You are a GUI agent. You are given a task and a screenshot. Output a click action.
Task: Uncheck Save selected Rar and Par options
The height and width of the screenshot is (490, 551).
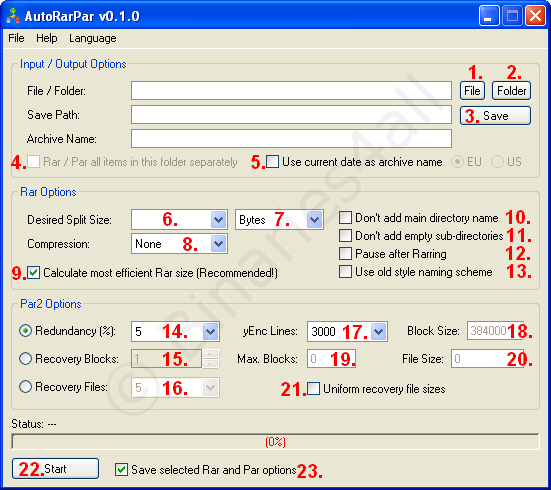121,470
